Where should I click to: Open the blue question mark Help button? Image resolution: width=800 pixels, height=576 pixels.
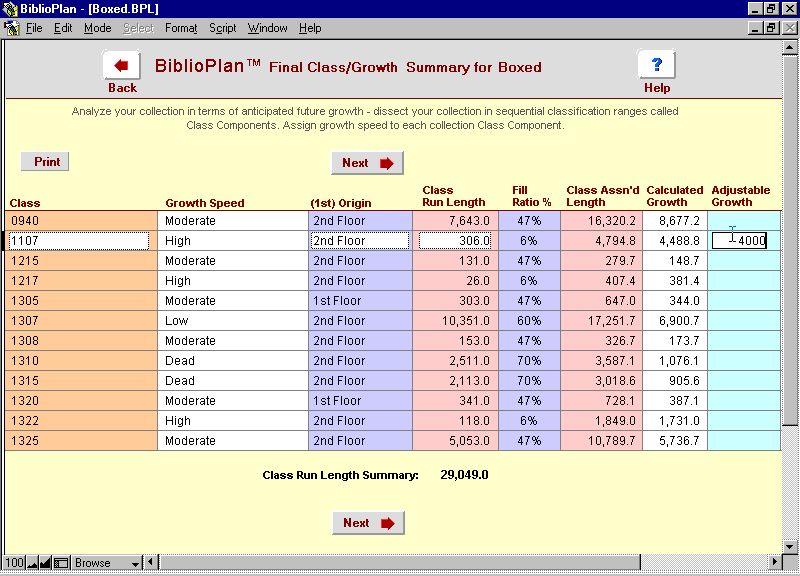[657, 65]
